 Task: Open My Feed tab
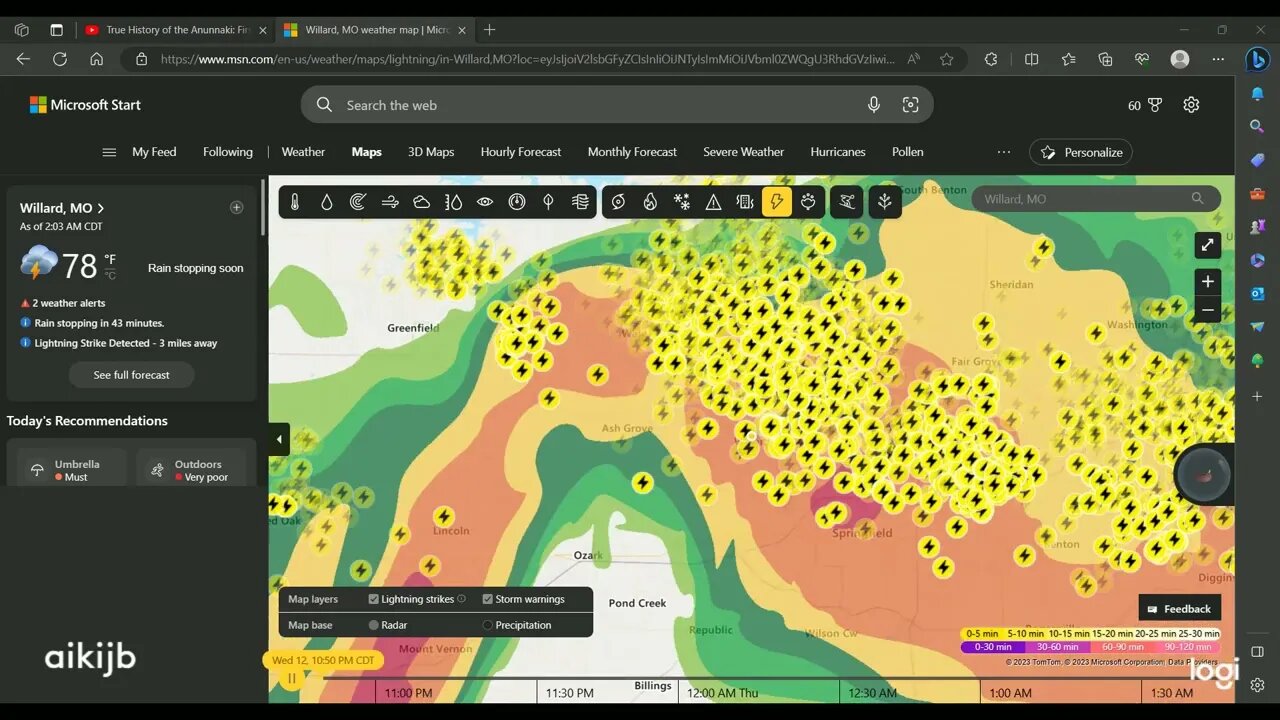tap(154, 152)
